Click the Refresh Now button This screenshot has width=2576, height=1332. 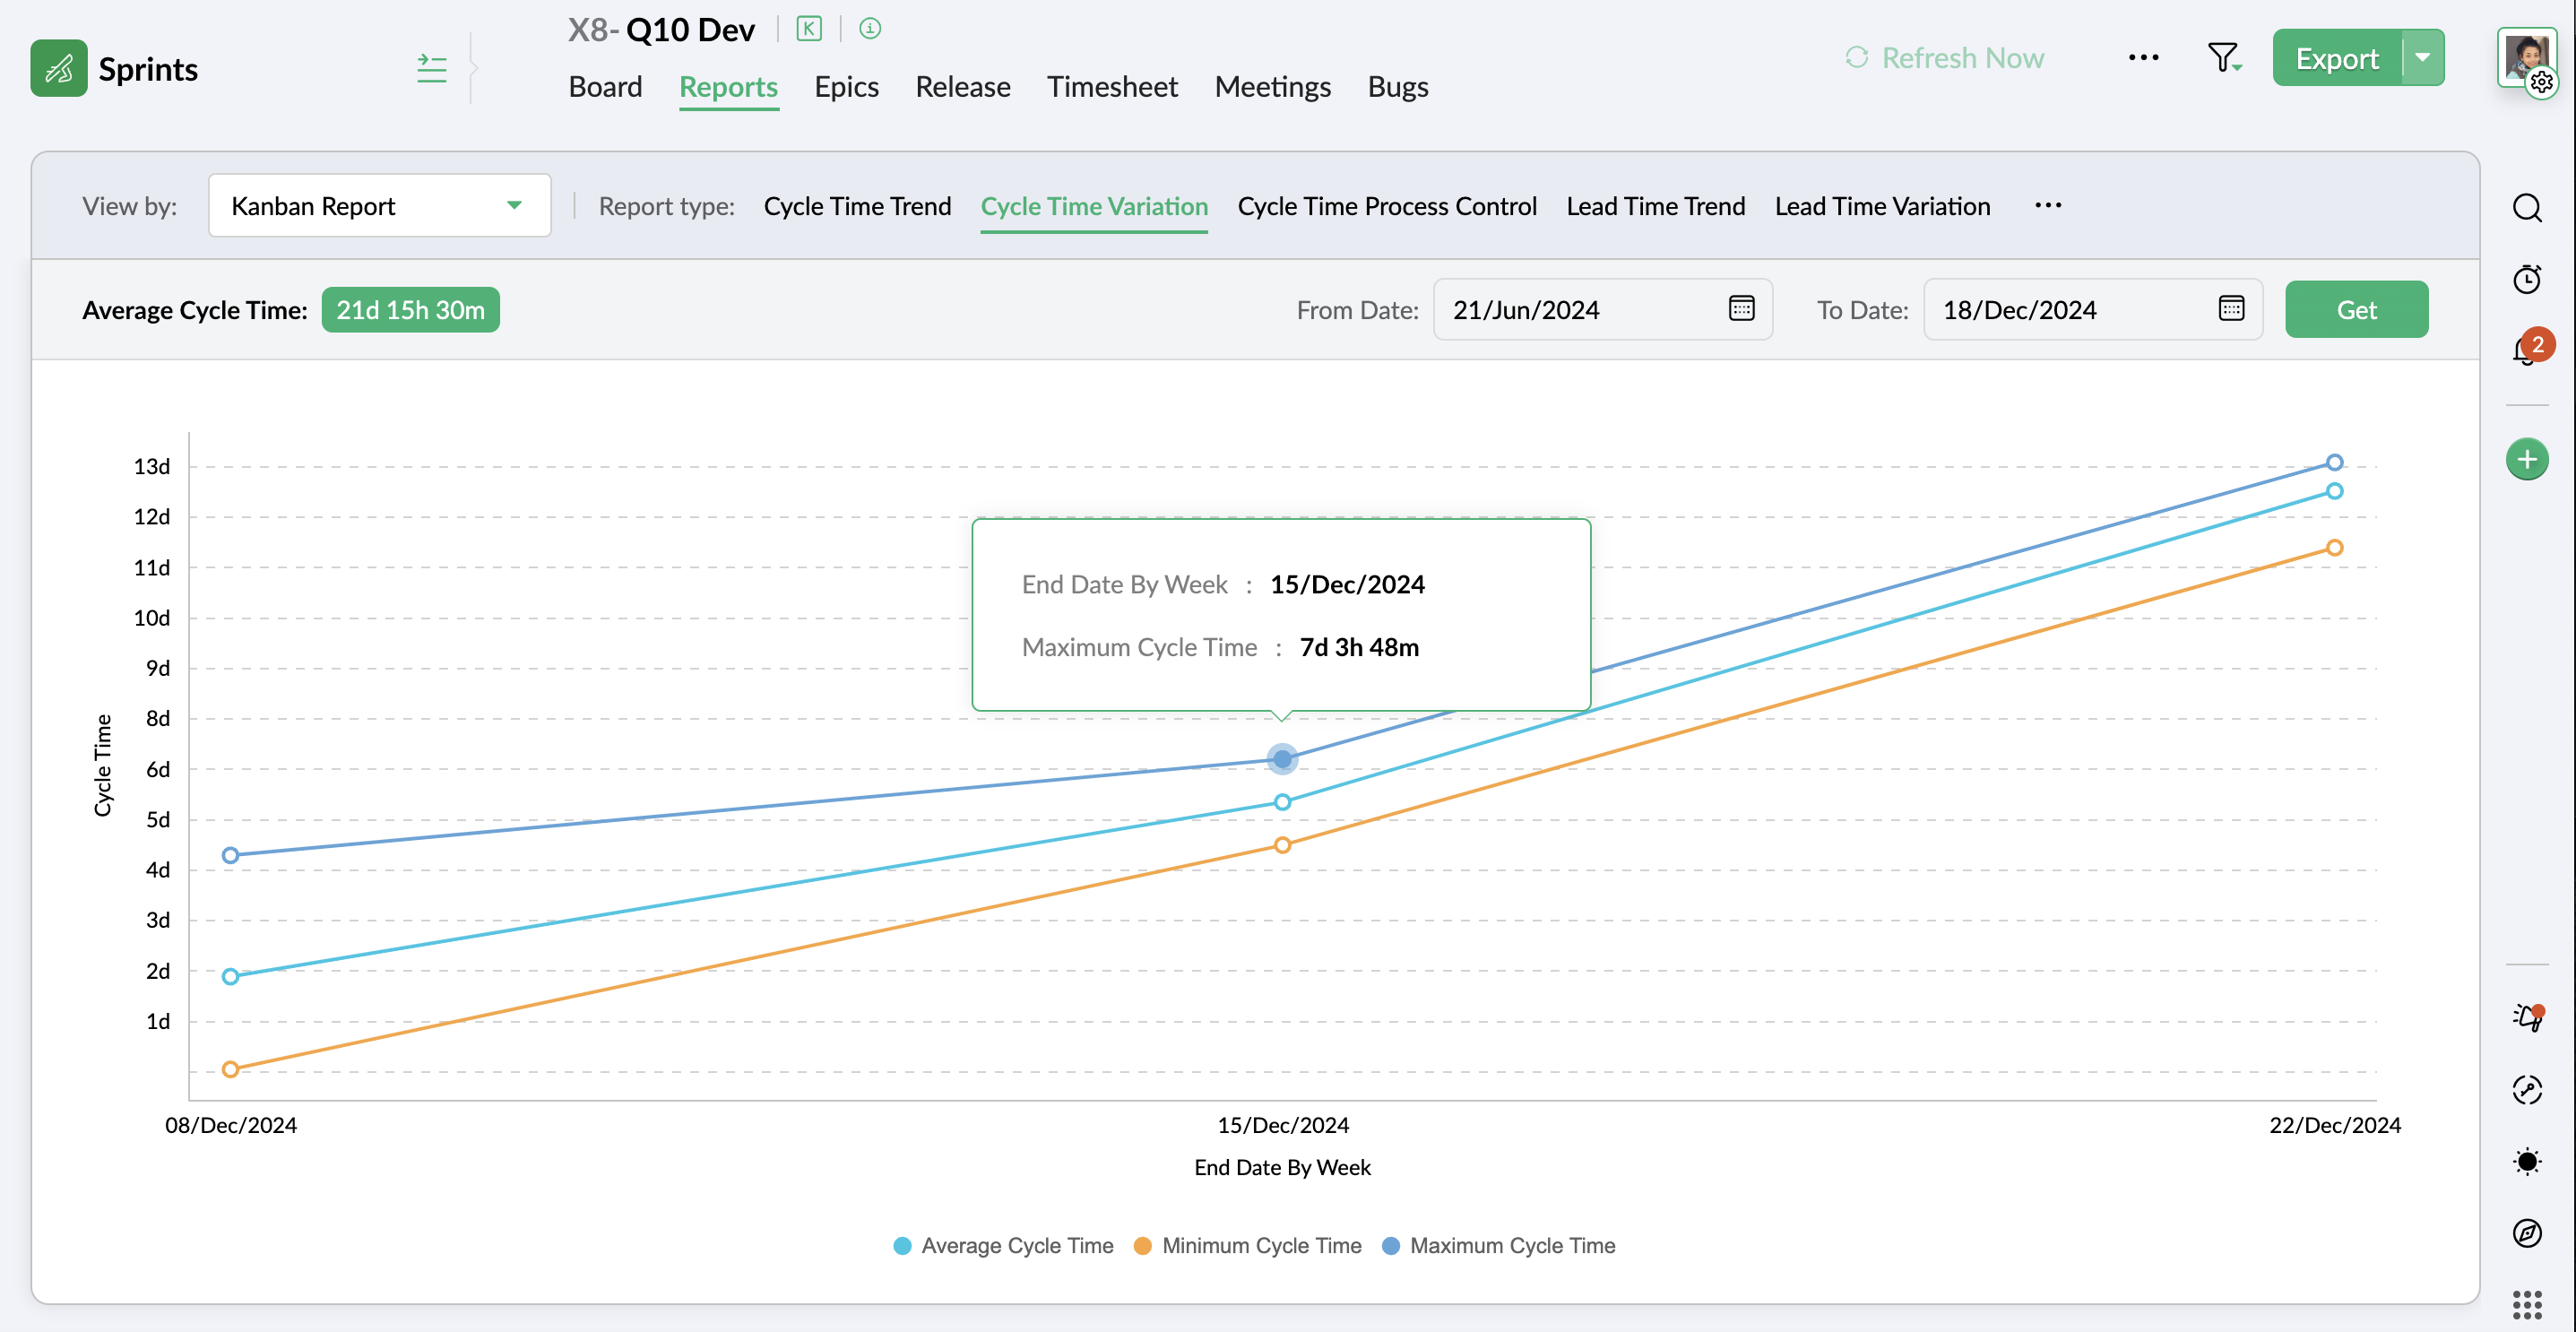pyautogui.click(x=1944, y=58)
